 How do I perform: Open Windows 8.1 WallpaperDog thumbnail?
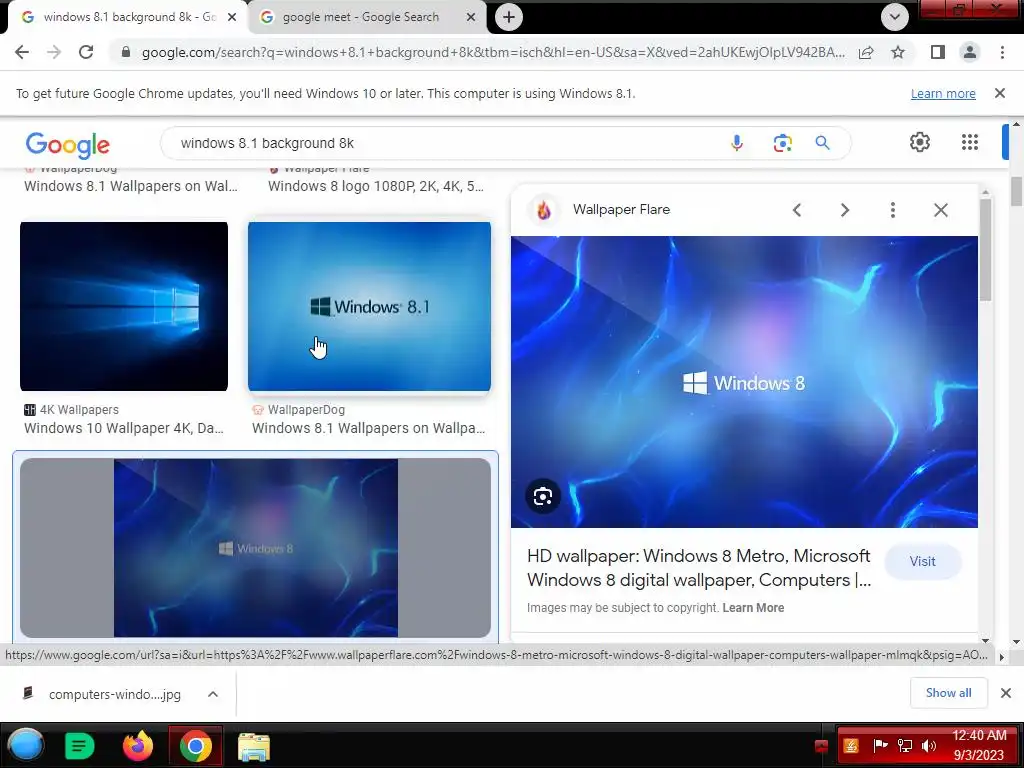[x=369, y=306]
